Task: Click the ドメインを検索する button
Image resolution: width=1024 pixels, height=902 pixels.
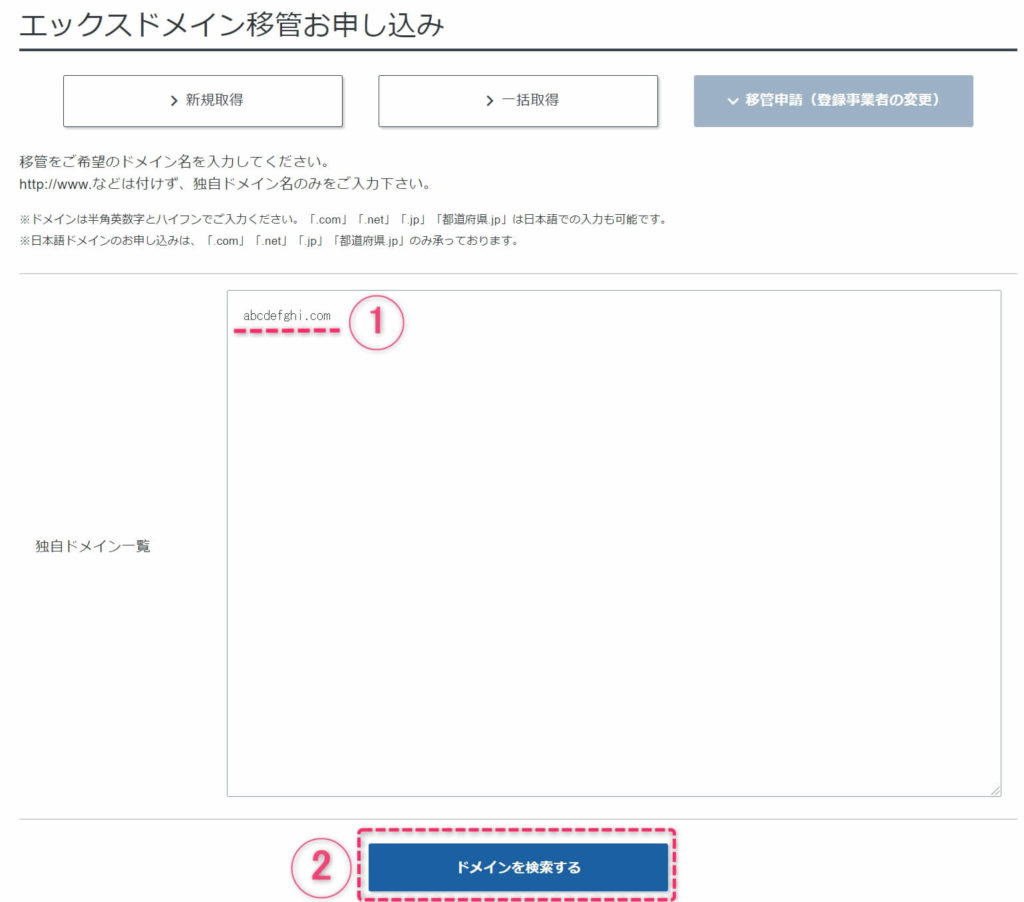Action: [x=518, y=867]
